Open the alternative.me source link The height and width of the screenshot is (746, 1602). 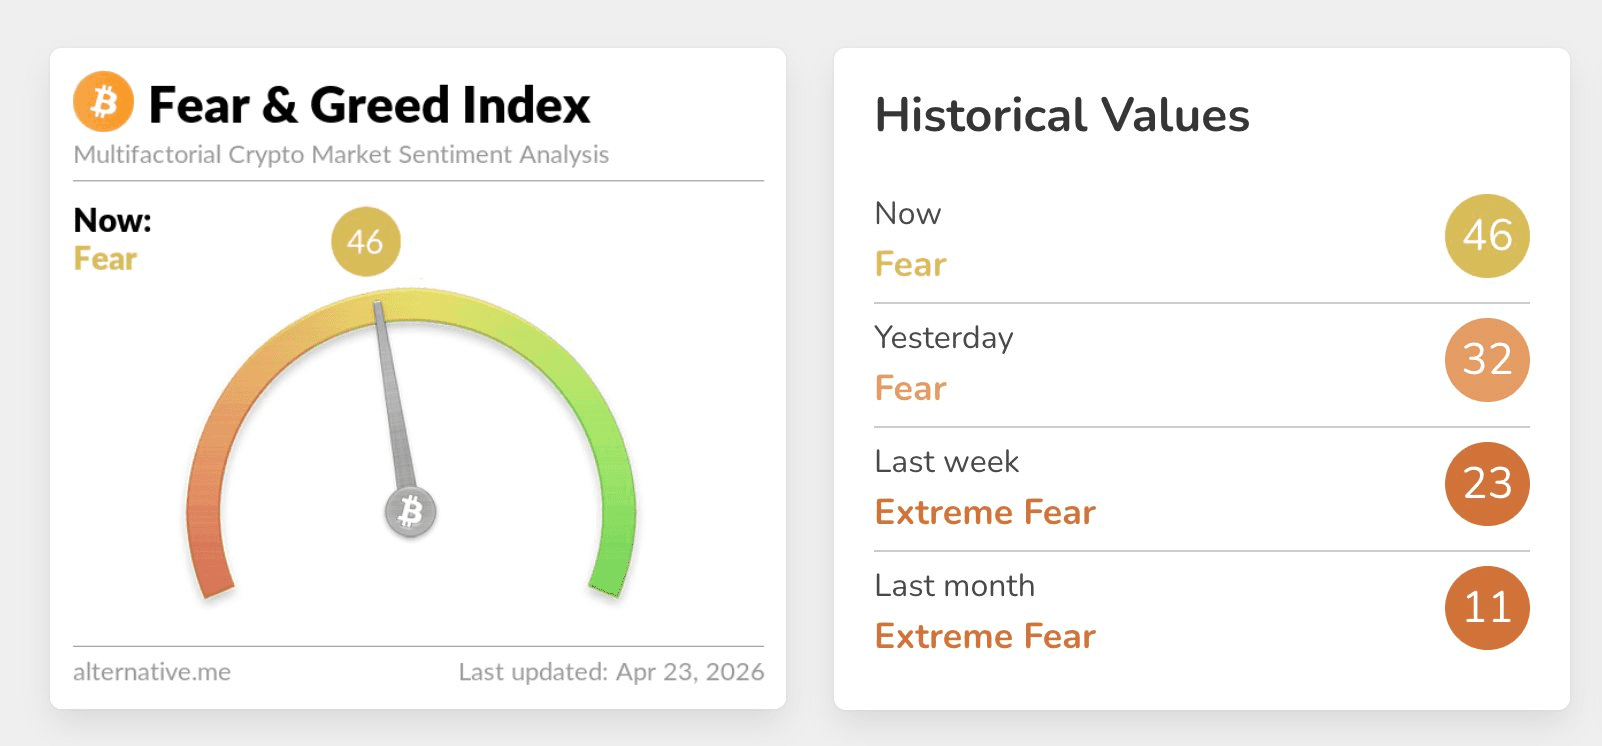pyautogui.click(x=152, y=672)
